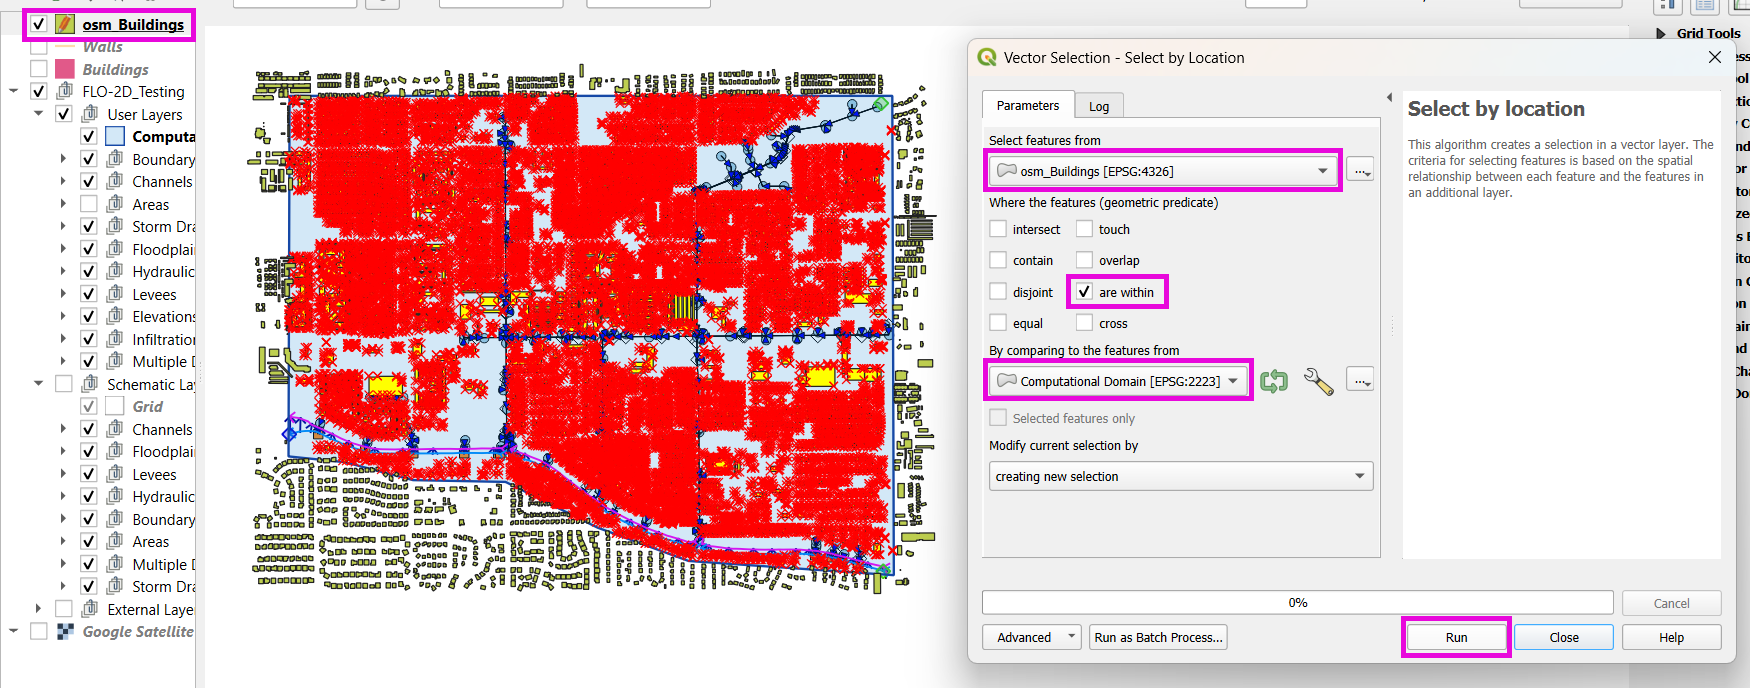Open the 'Select features from' layer dropdown
Viewport: 1750px width, 688px height.
point(1164,171)
